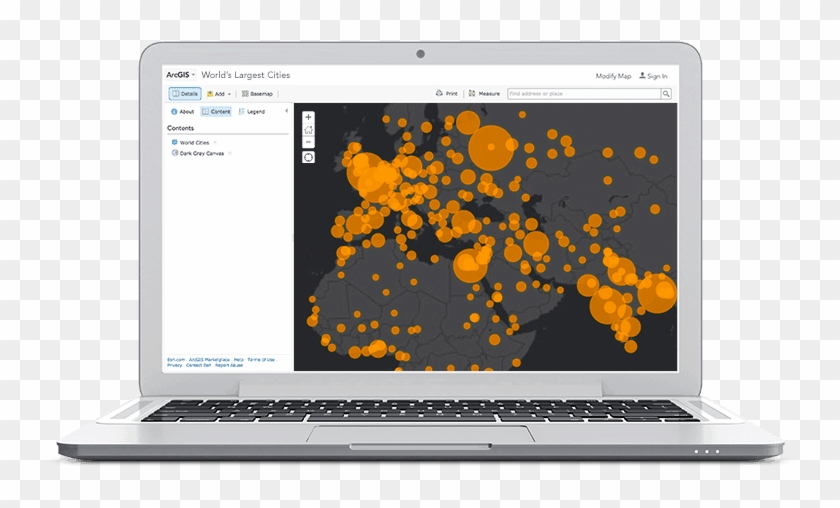The height and width of the screenshot is (508, 840).
Task: Open the Modify Map link
Action: pos(613,76)
